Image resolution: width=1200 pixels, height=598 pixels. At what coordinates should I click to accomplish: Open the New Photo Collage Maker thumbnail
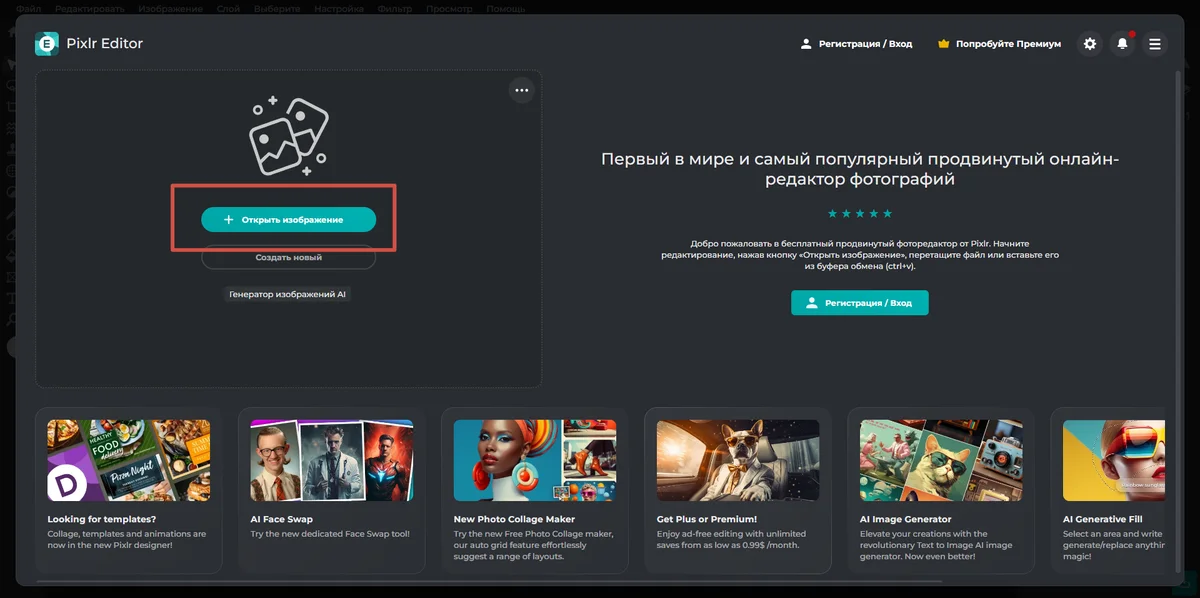pos(535,460)
